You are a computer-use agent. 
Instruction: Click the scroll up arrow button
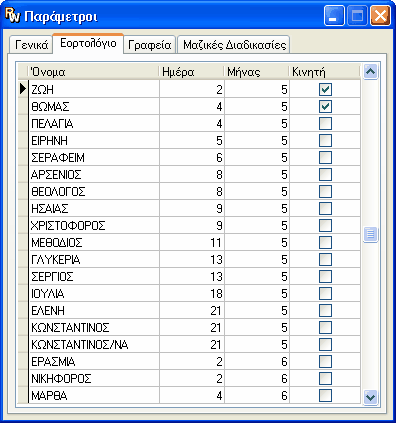coord(371,71)
